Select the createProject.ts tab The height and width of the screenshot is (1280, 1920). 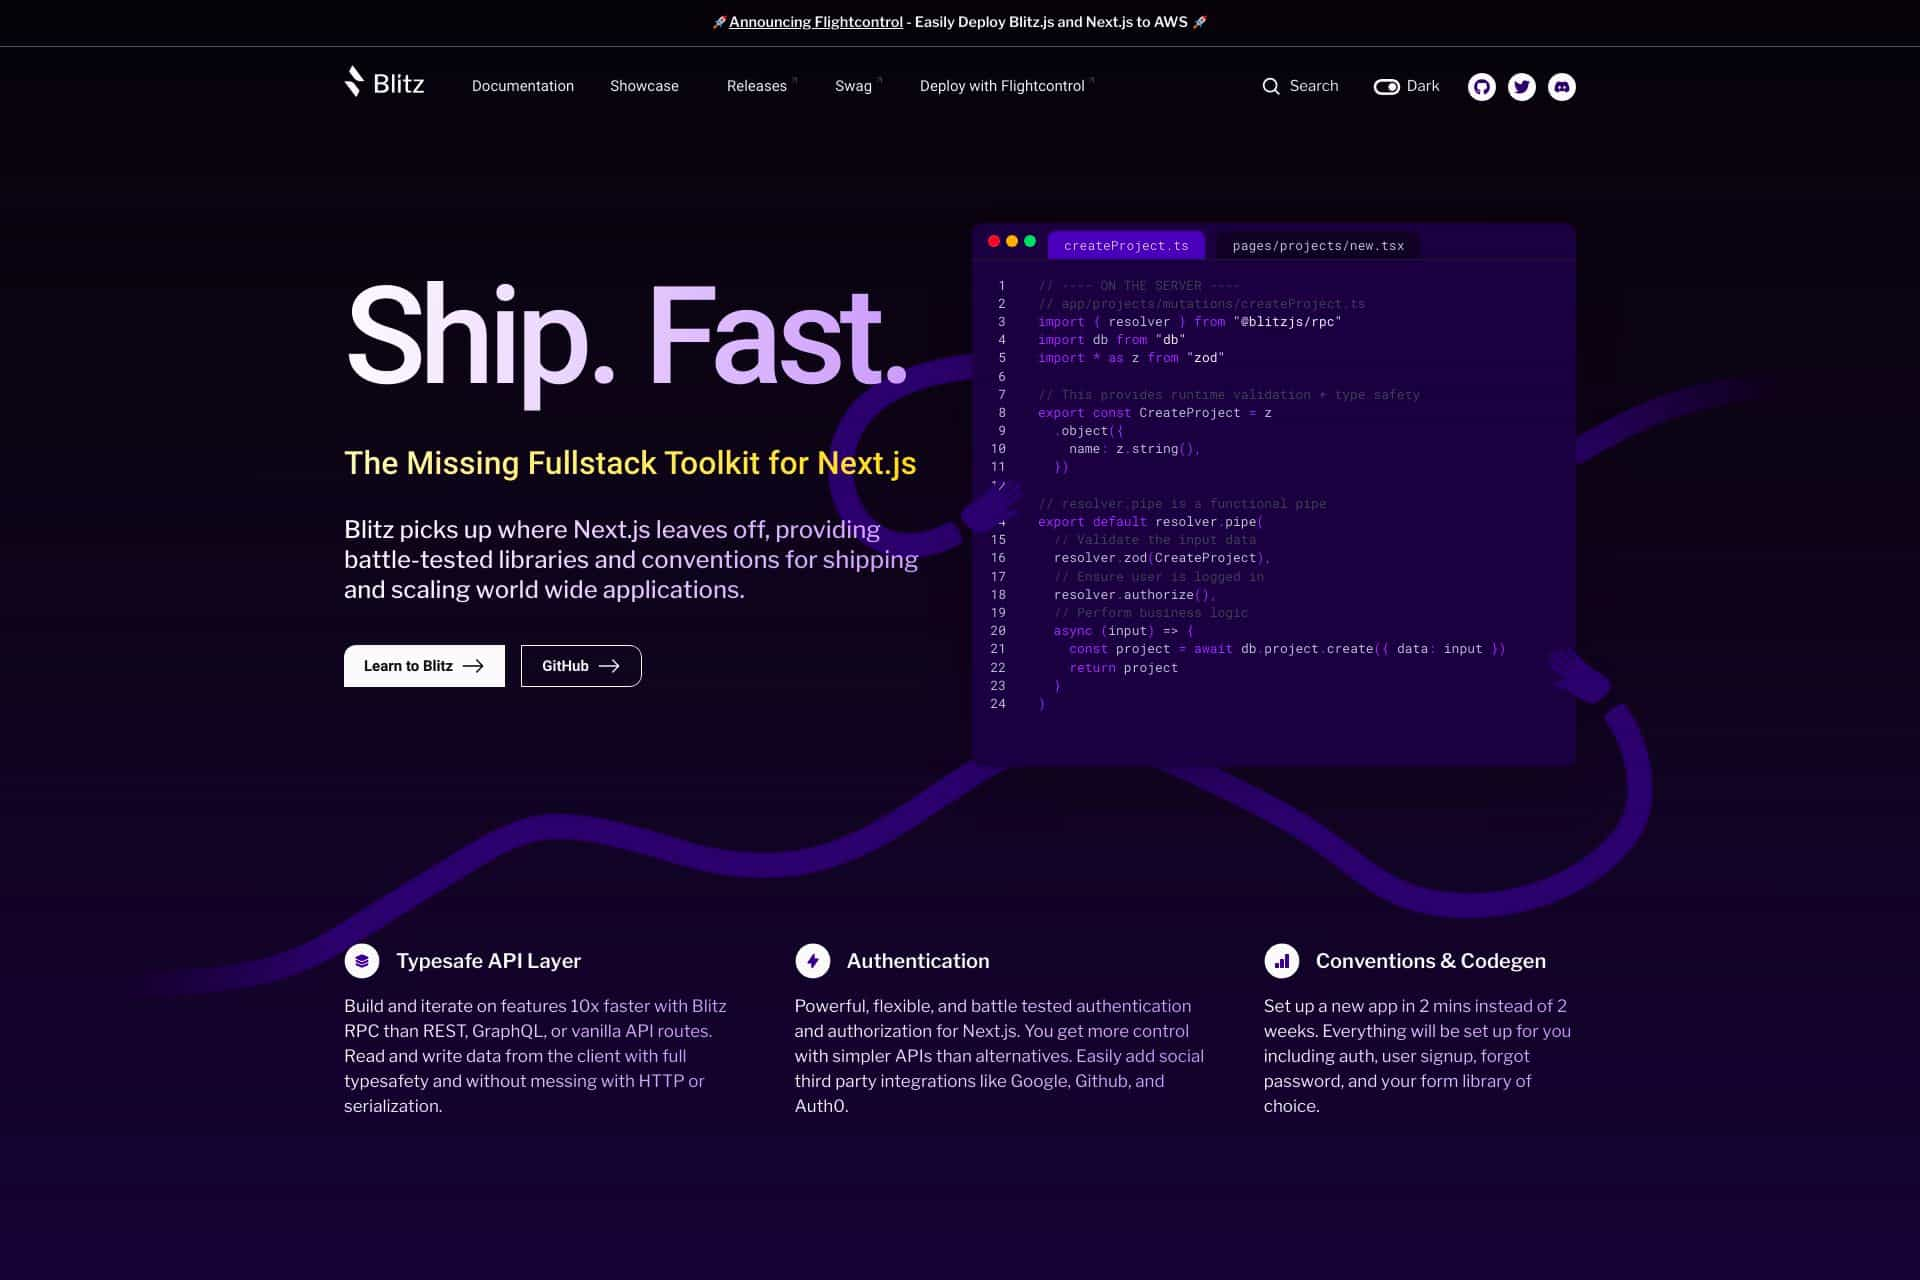[x=1126, y=244]
